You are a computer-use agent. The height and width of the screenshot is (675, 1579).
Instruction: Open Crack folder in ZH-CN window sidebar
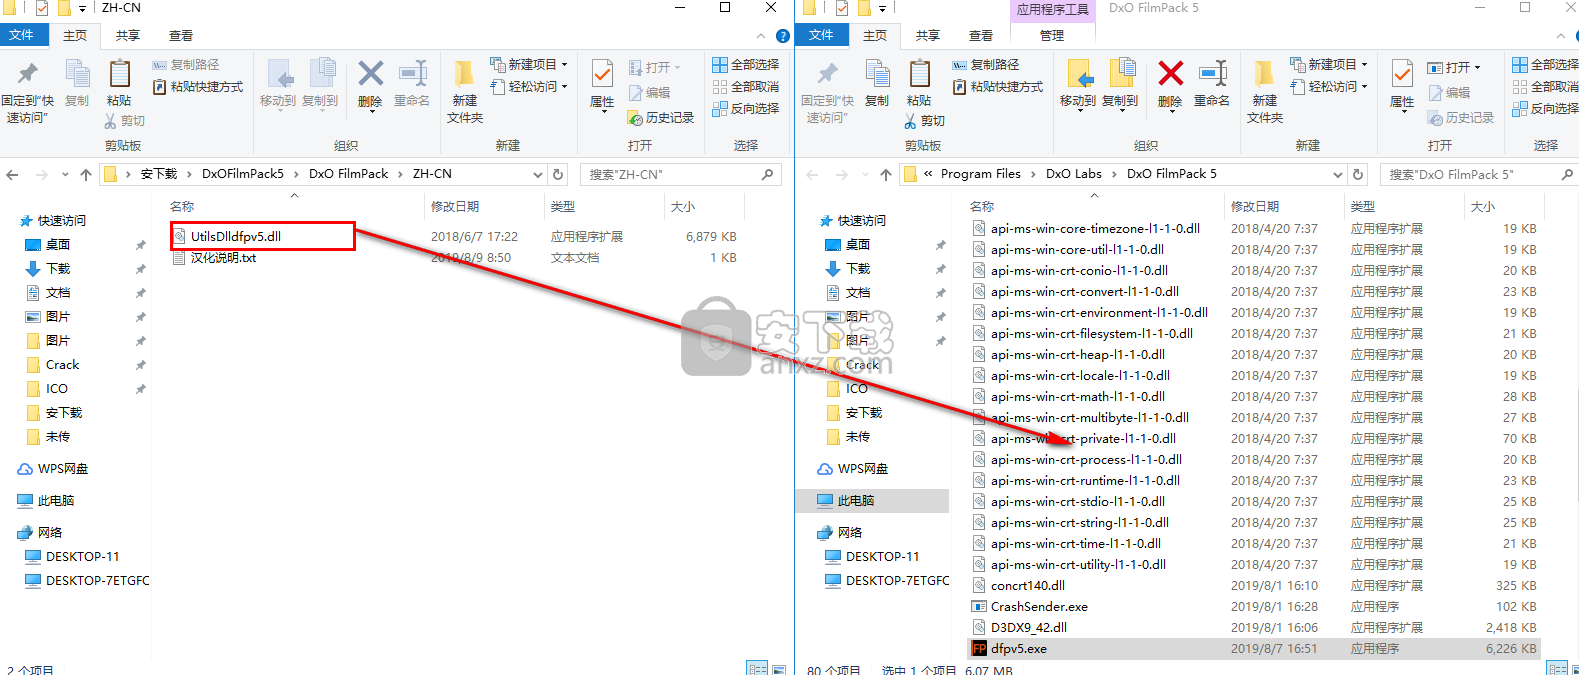pos(62,364)
